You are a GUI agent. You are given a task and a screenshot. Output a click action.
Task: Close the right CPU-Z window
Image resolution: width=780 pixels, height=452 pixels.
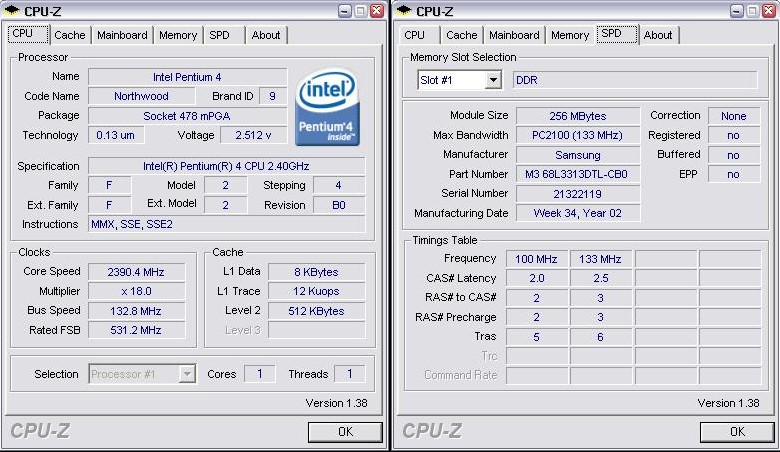[770, 11]
